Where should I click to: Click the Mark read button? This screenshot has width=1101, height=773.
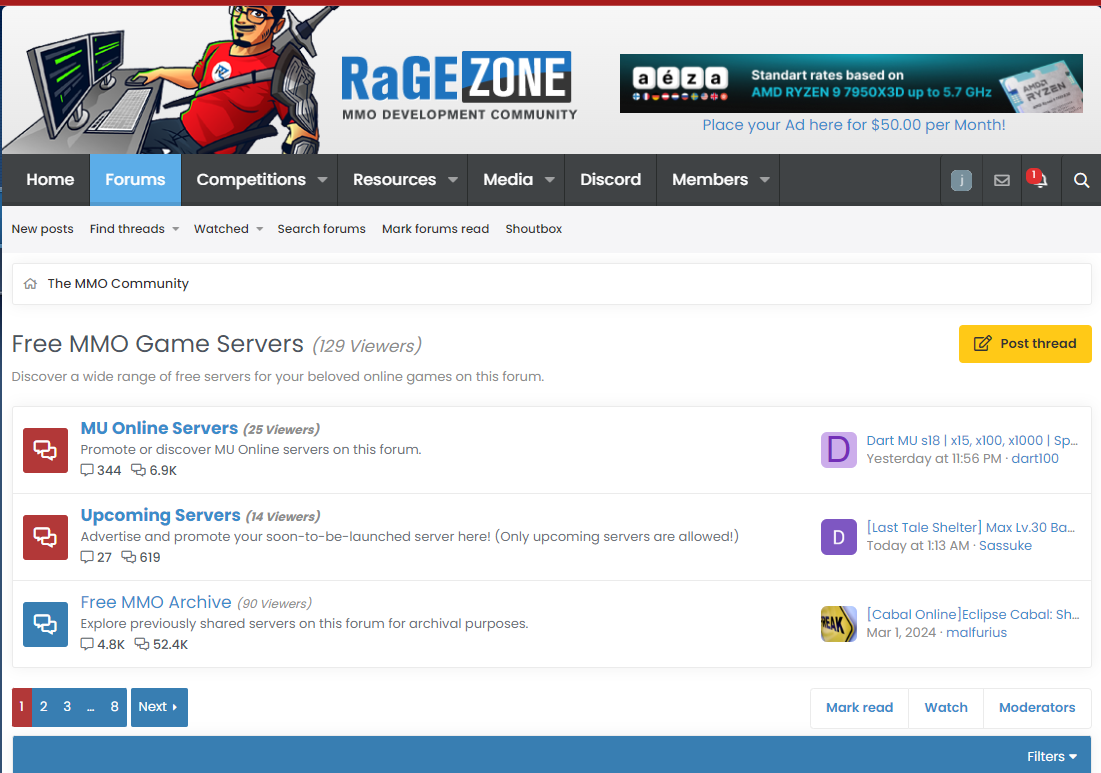[859, 707]
